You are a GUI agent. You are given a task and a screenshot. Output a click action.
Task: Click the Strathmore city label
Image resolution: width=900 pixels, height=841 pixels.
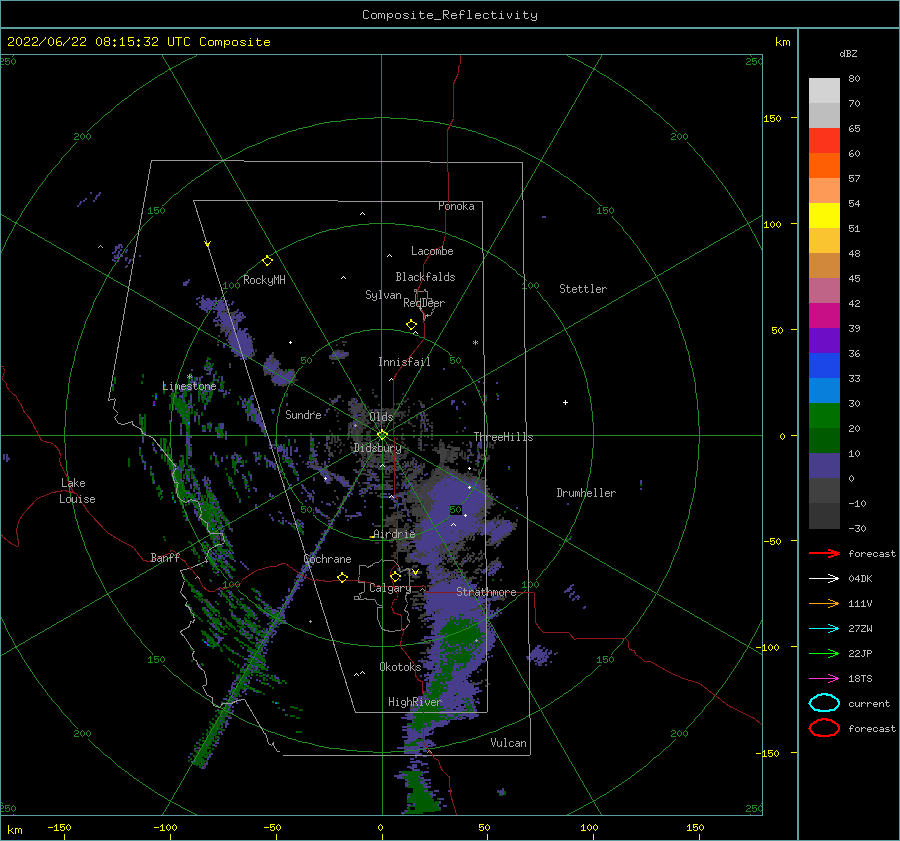pyautogui.click(x=486, y=592)
